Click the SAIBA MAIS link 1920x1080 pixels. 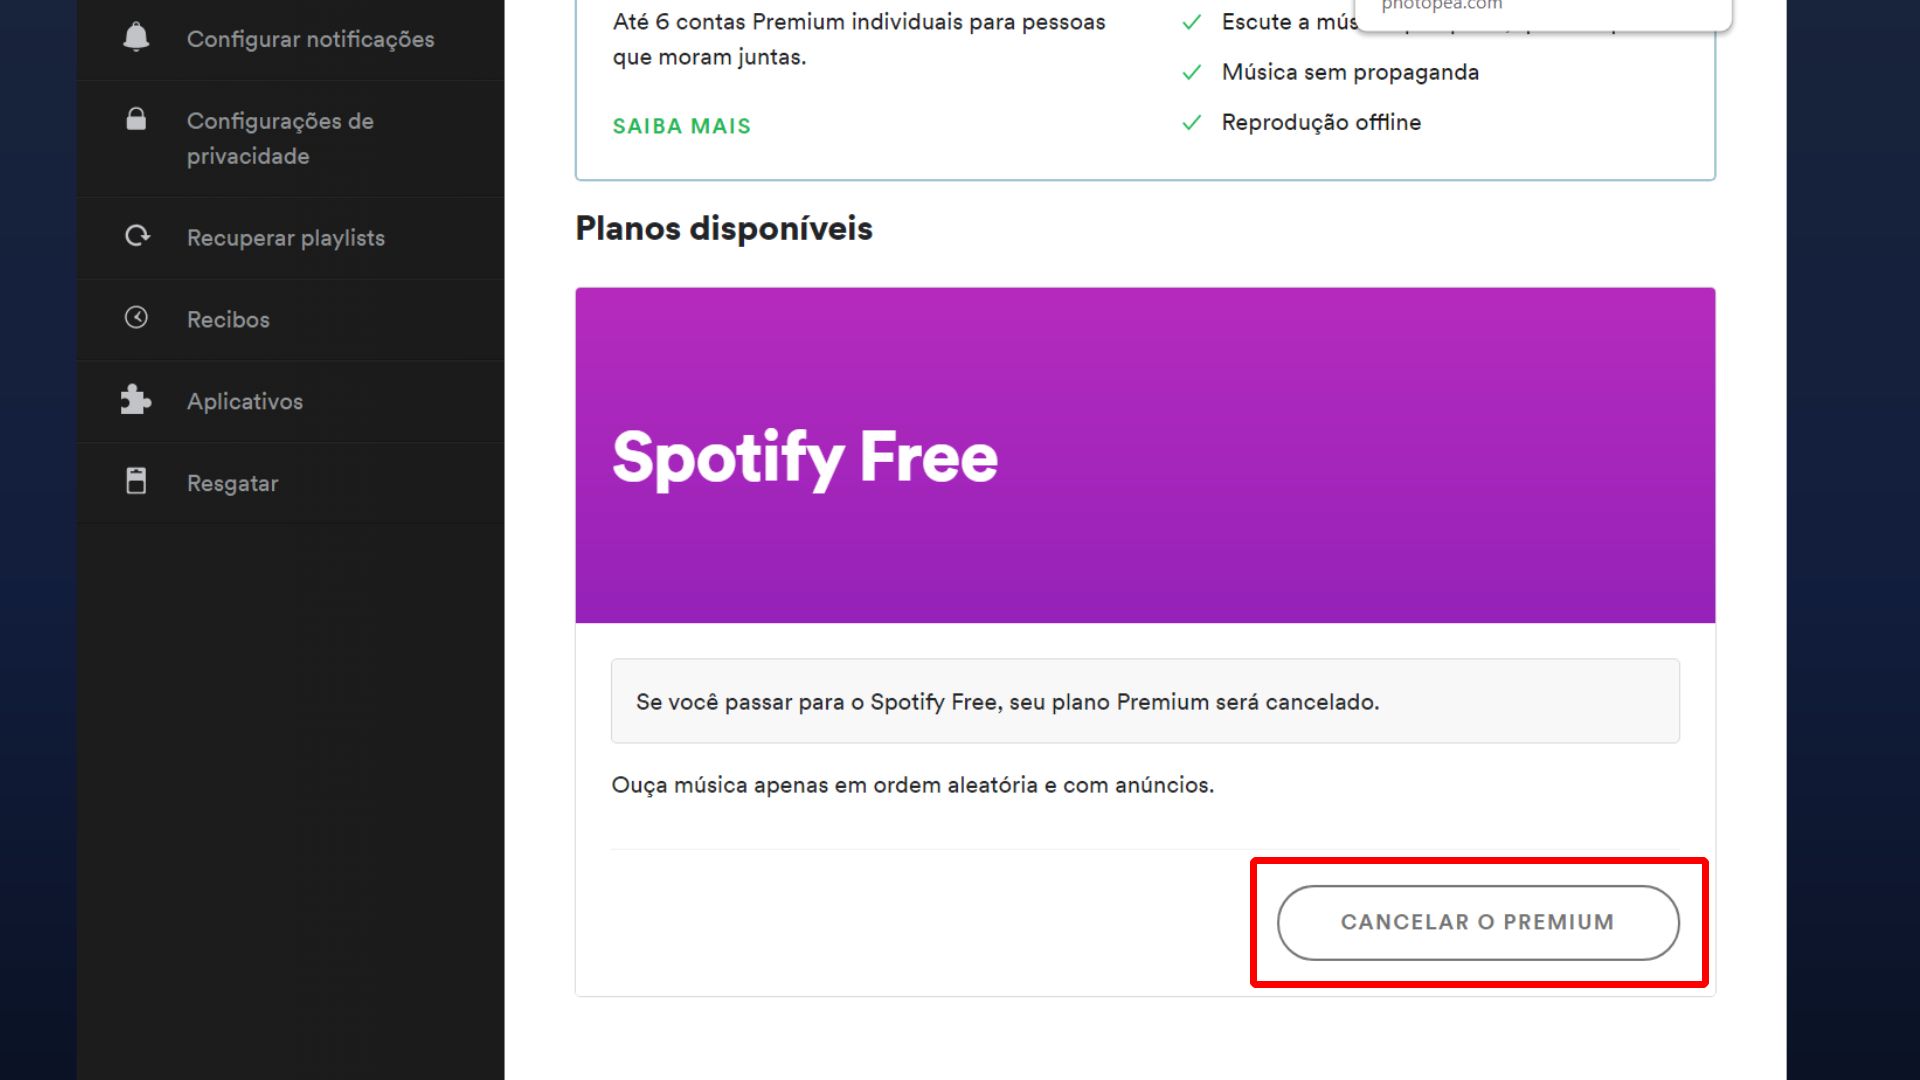681,126
